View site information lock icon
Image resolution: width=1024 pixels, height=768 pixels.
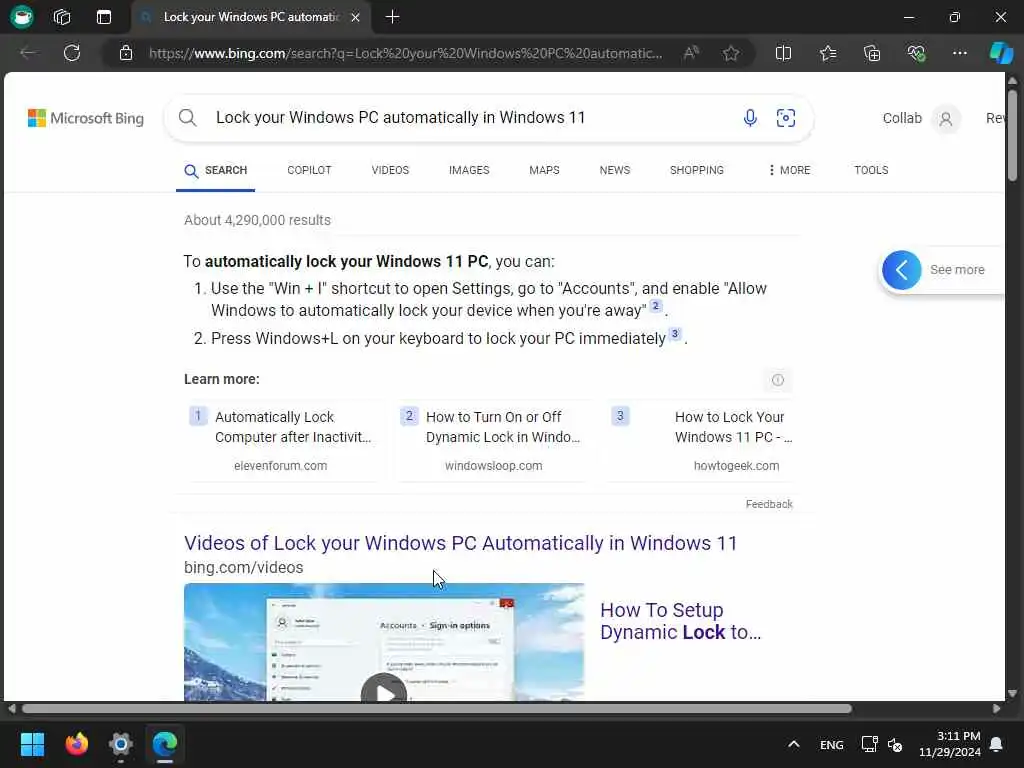pos(126,53)
